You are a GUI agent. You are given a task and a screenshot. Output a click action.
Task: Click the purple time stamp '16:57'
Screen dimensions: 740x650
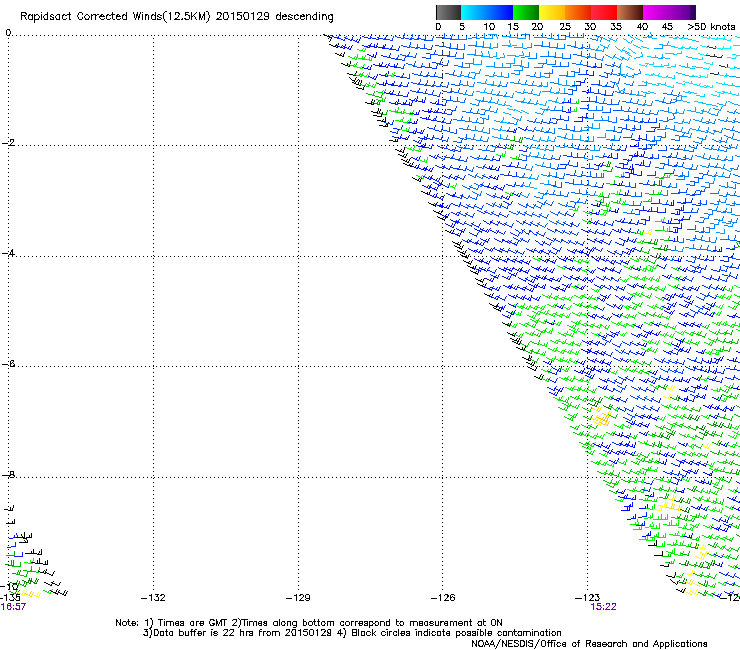tap(13, 607)
